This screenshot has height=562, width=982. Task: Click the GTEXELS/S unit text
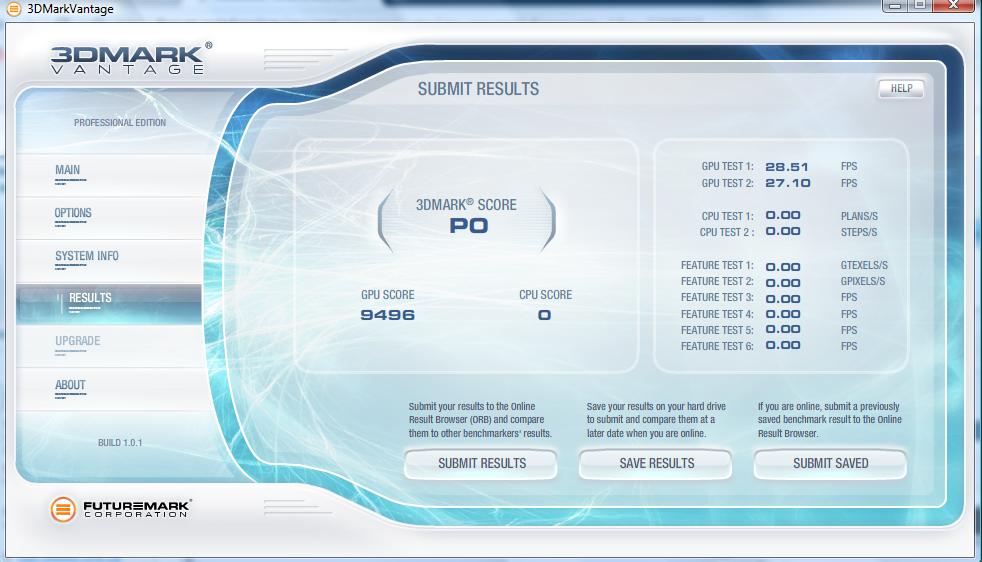[x=864, y=266]
